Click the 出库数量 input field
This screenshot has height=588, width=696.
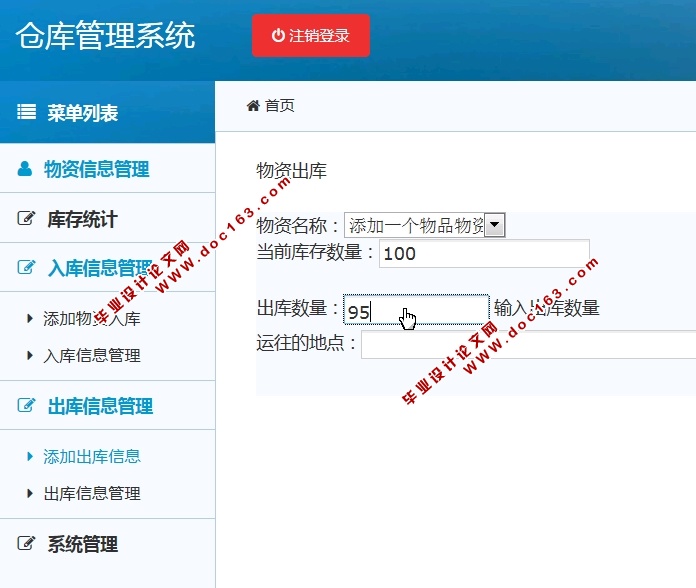pyautogui.click(x=416, y=309)
